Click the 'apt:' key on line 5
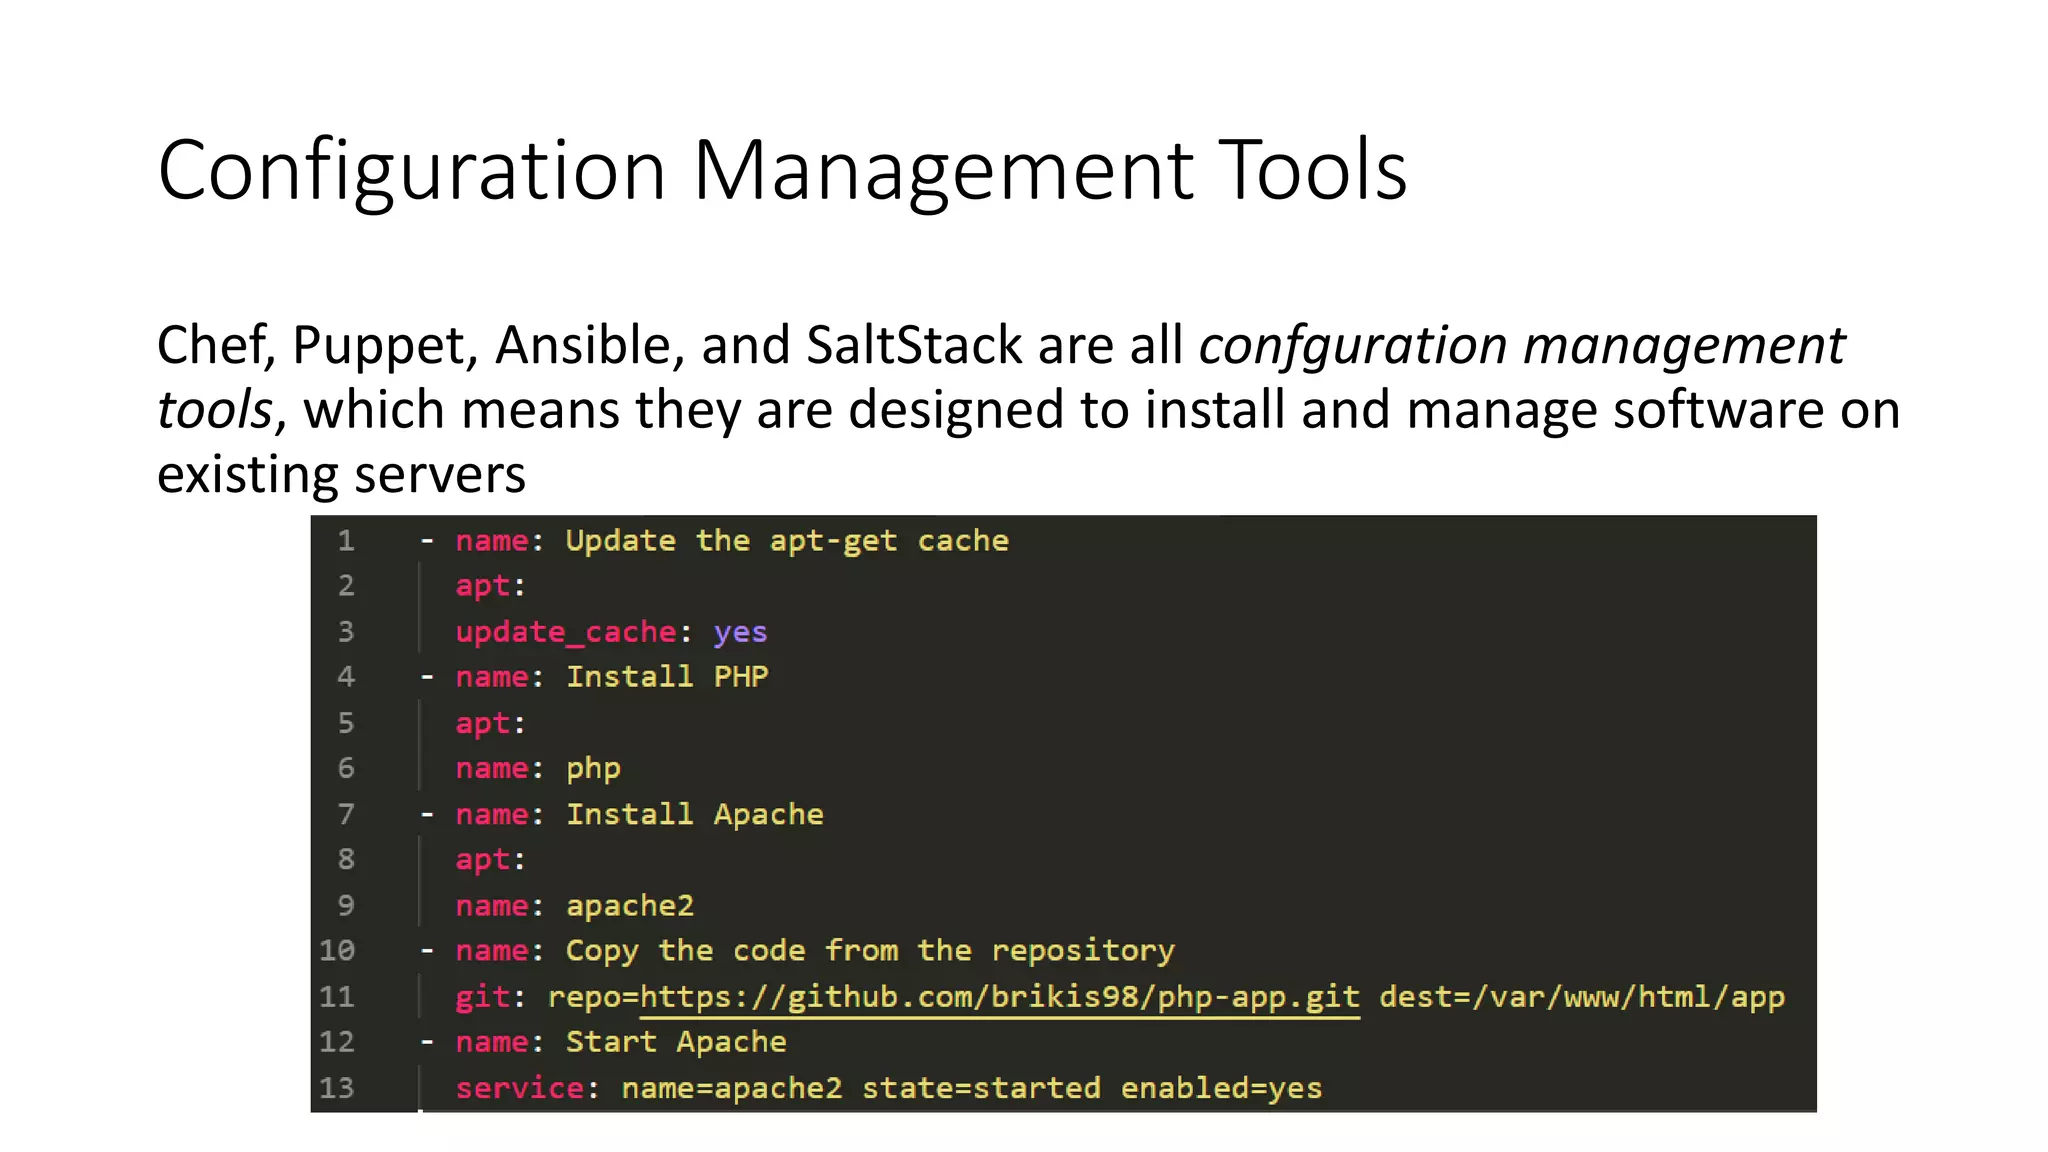The image size is (2048, 1152). (x=490, y=724)
